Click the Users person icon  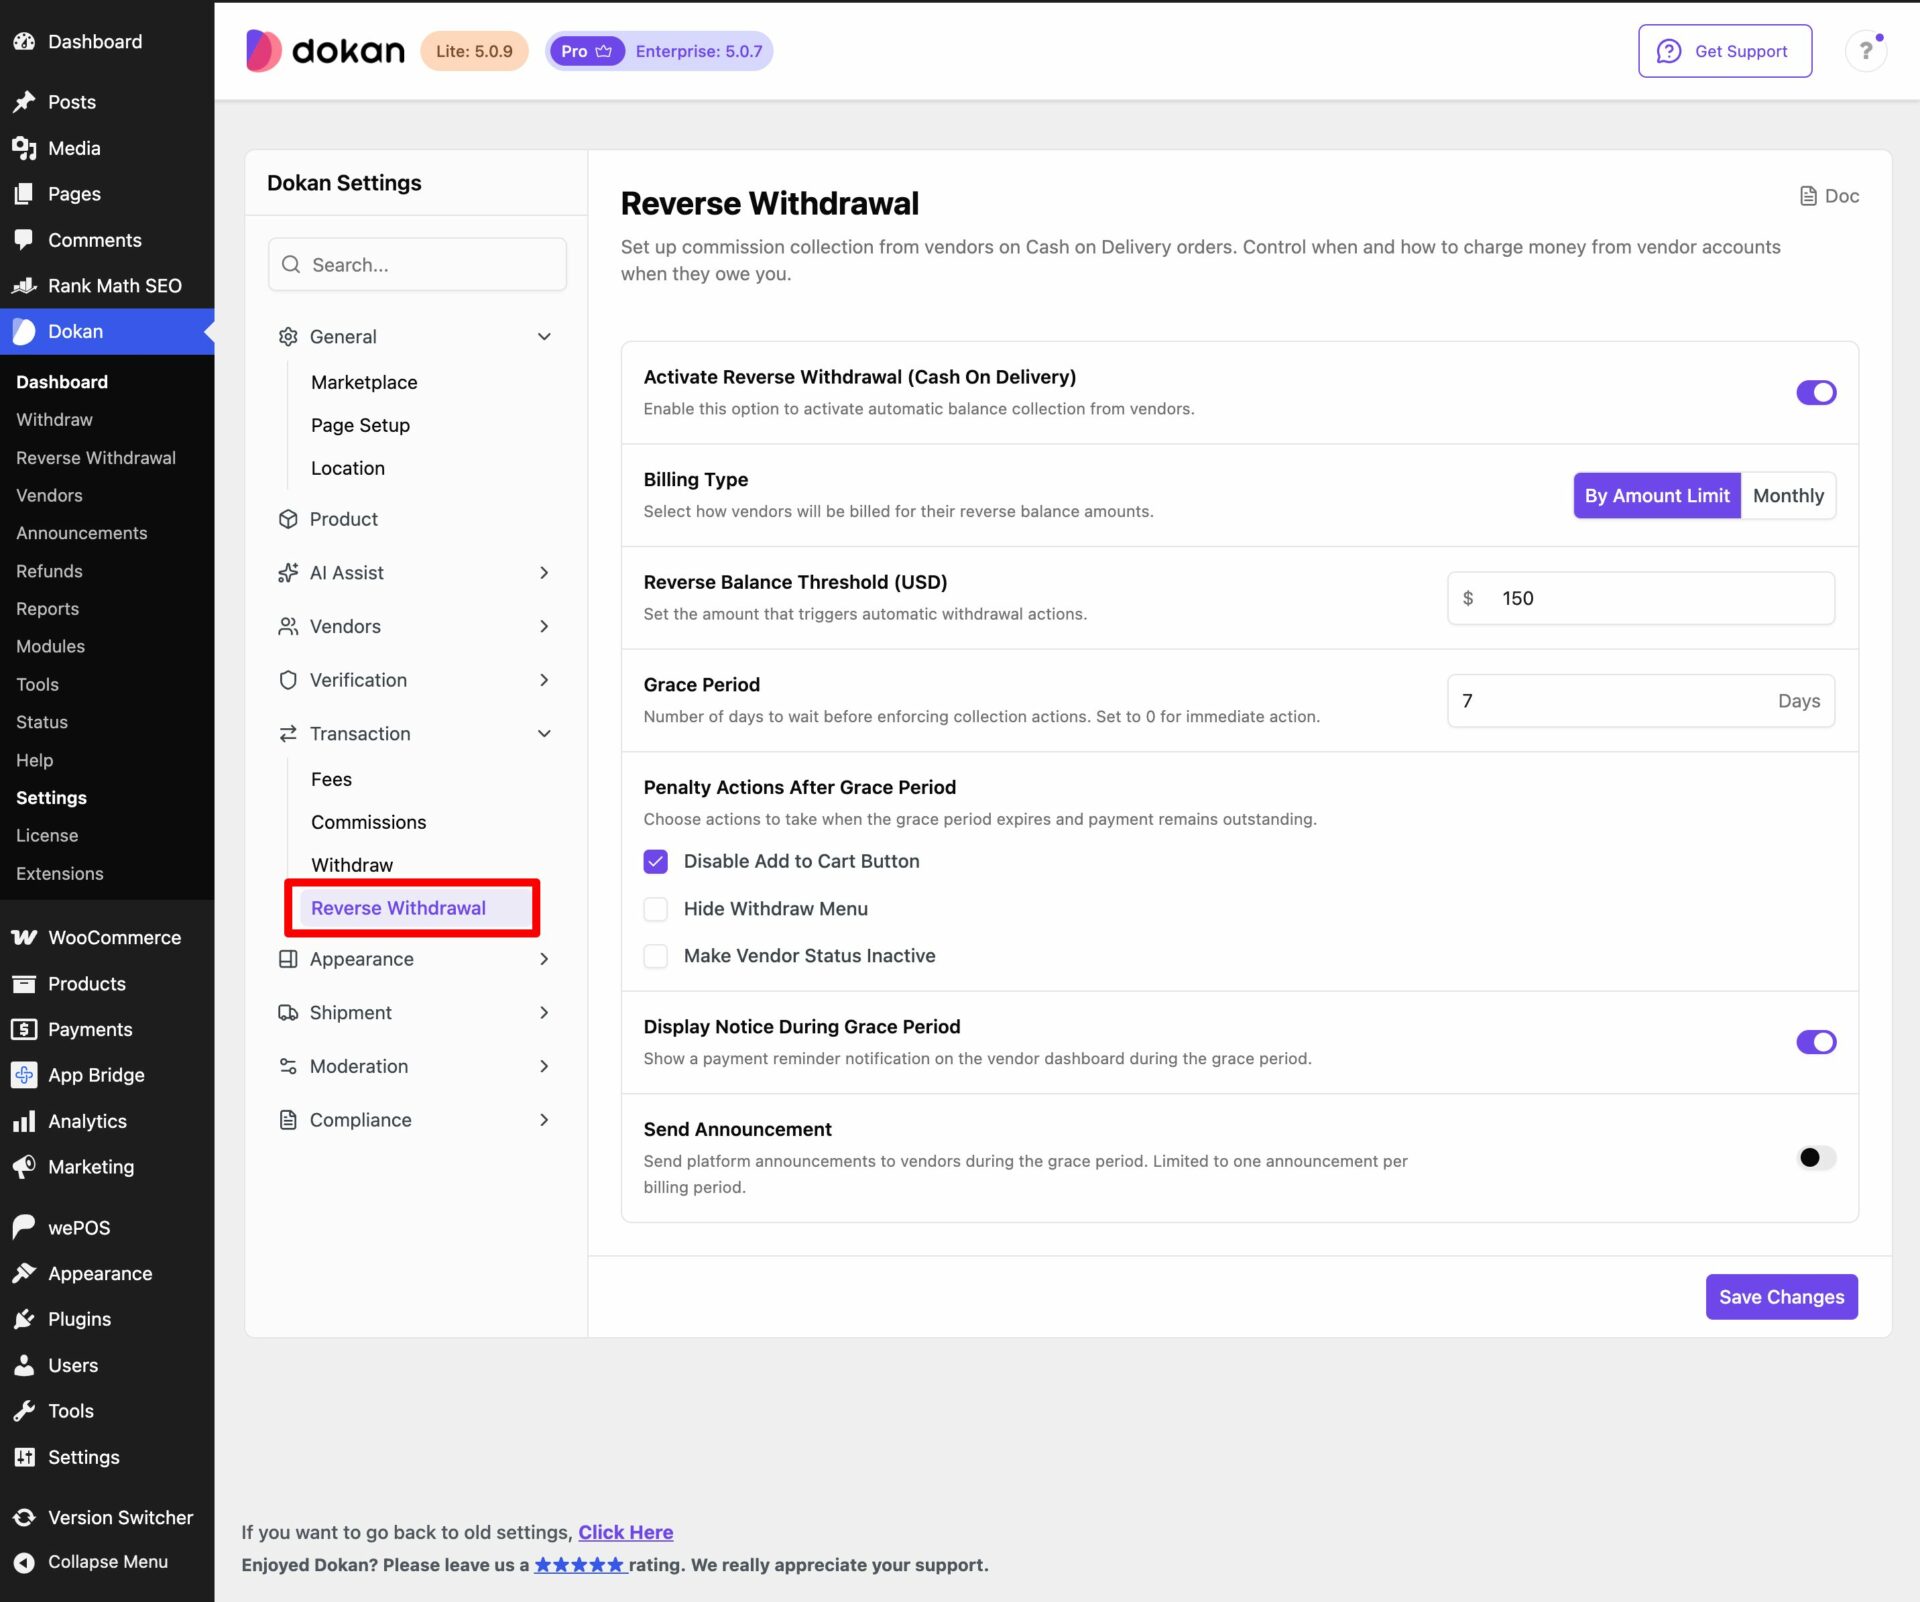24,1365
